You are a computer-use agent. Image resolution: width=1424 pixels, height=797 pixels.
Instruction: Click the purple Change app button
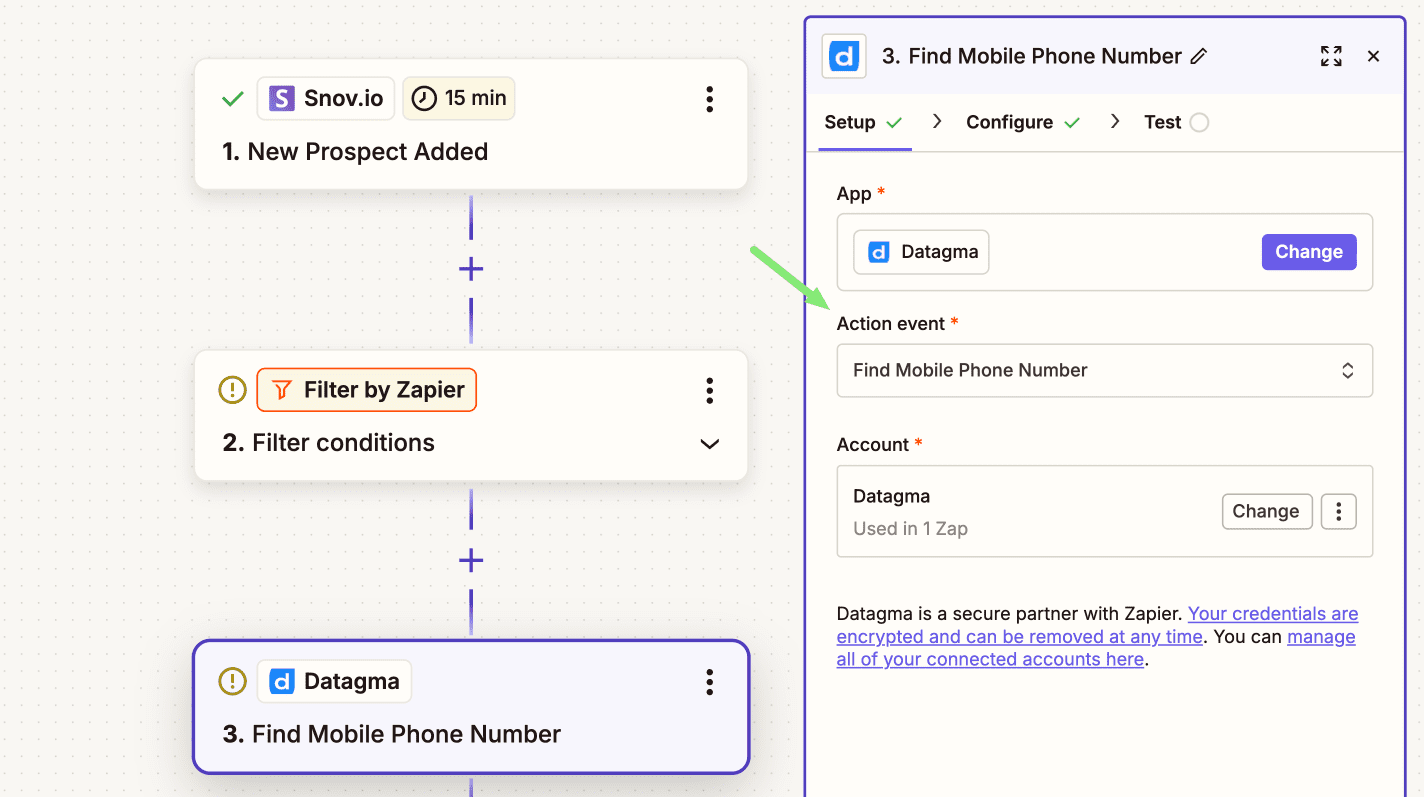coord(1308,252)
